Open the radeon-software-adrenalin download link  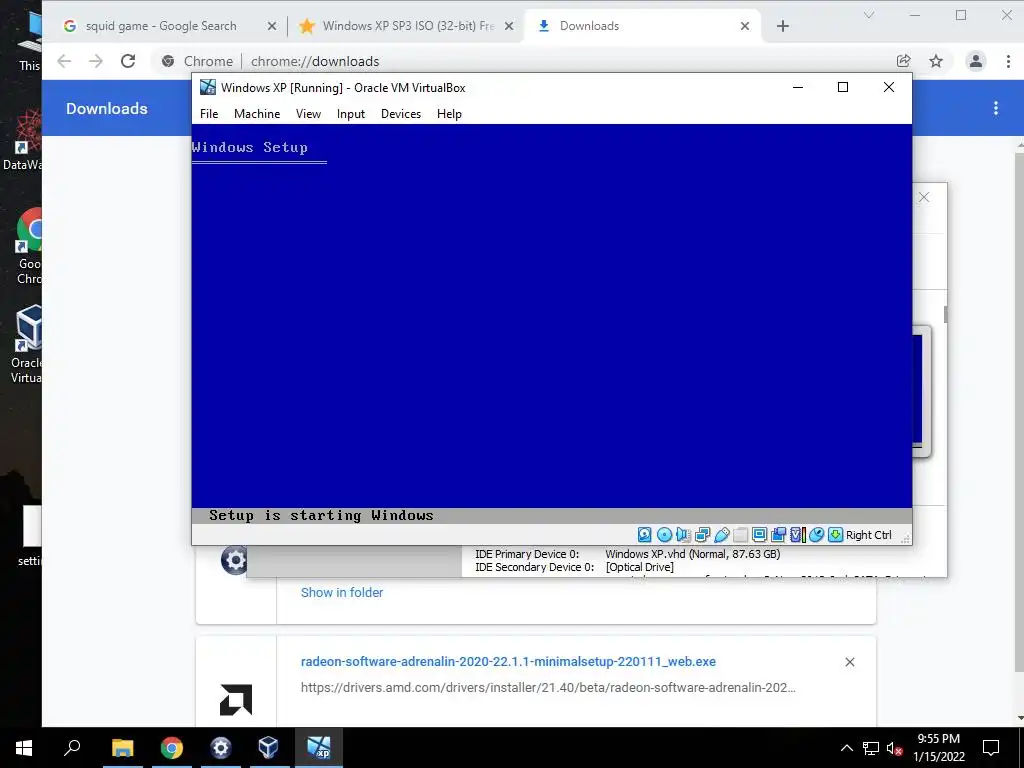508,662
